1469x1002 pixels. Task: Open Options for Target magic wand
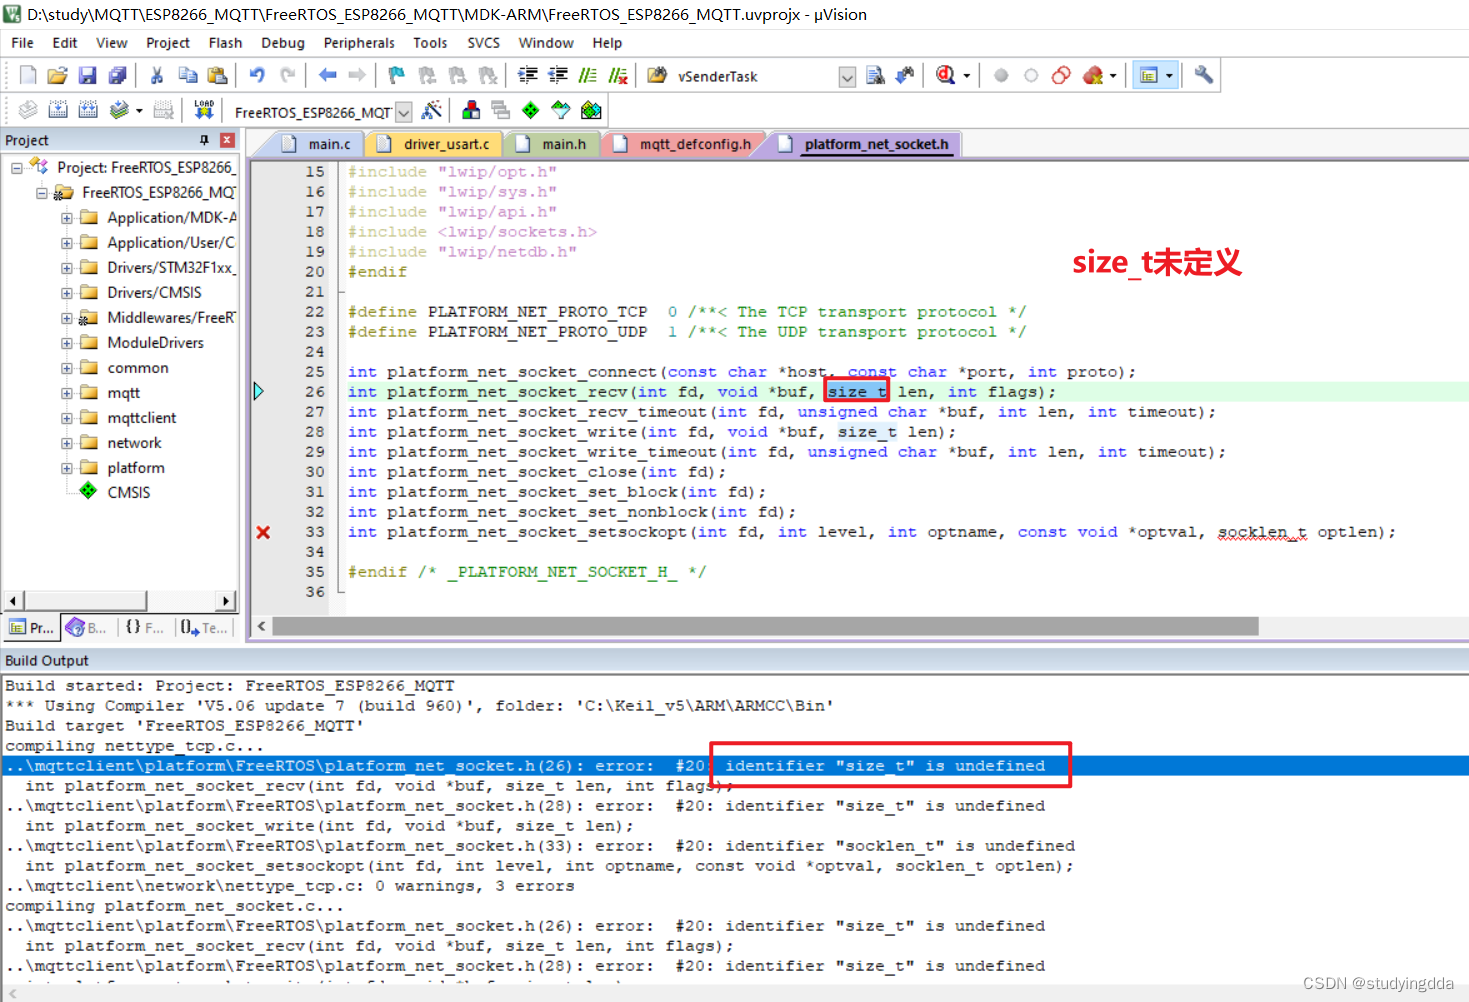tap(432, 110)
